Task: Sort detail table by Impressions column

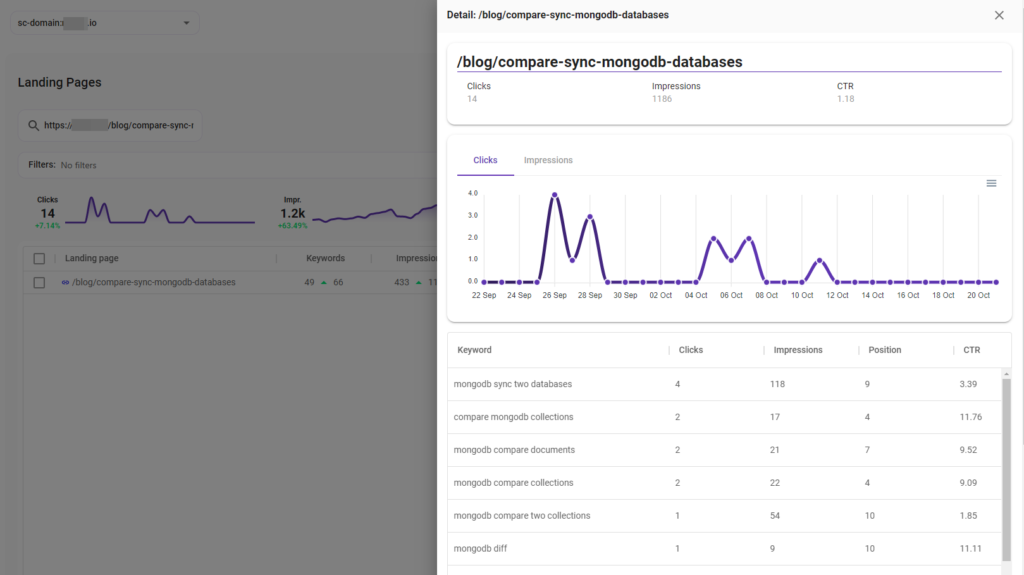Action: (797, 350)
